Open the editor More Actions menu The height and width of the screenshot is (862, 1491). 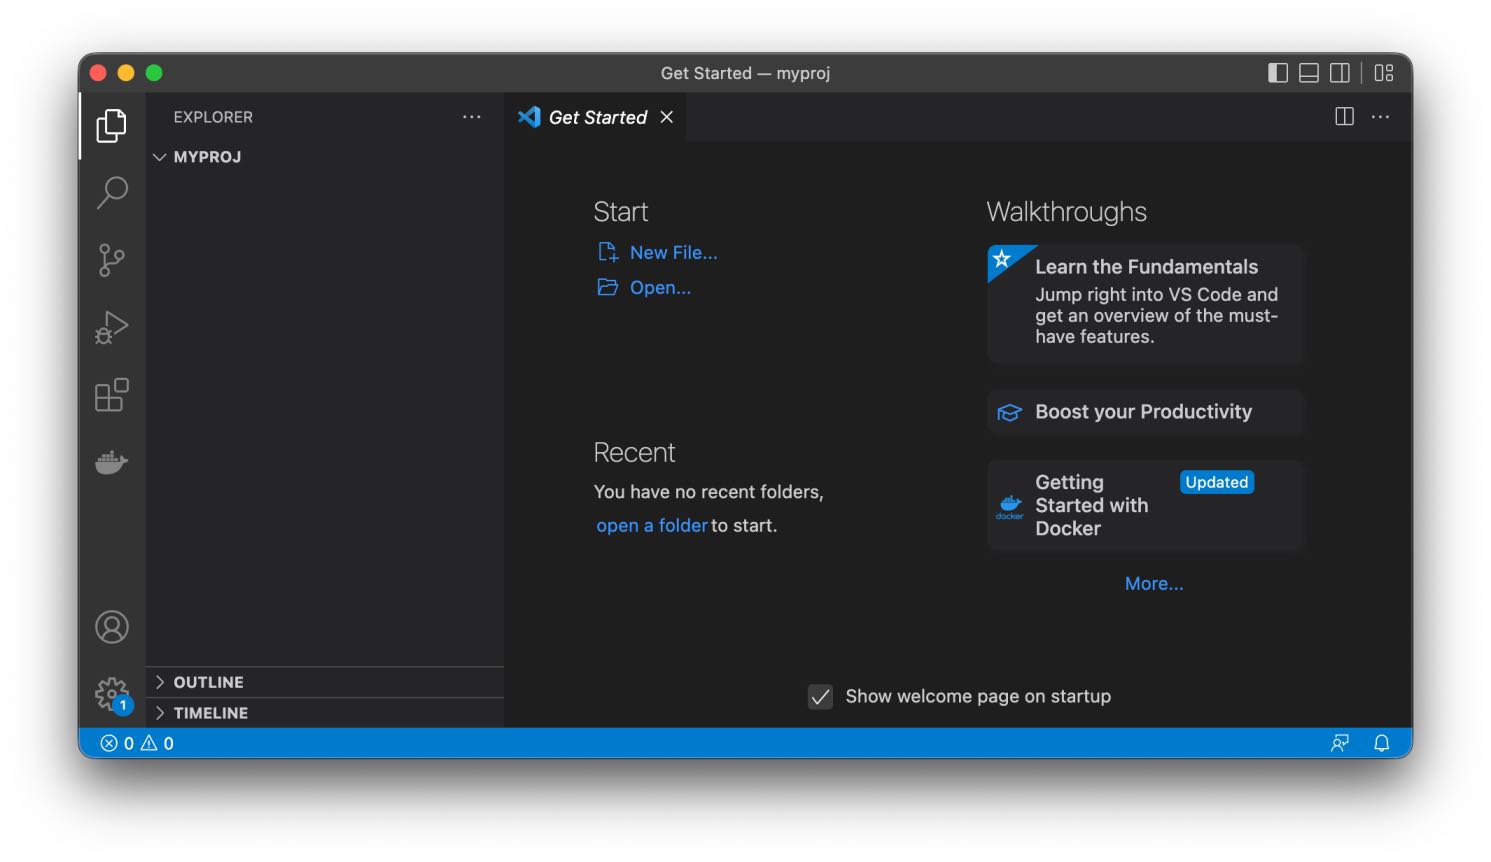click(x=1381, y=117)
